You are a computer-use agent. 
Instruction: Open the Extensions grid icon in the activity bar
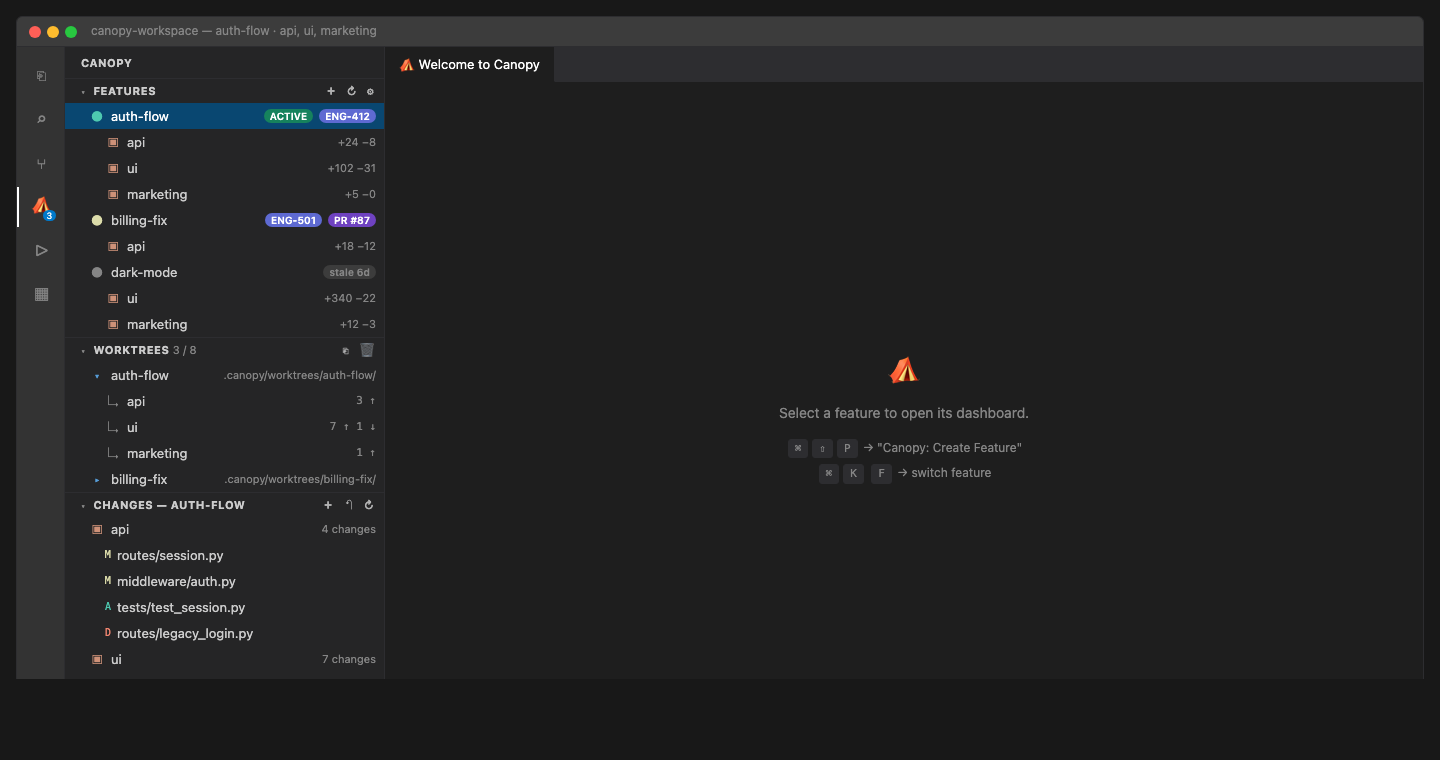(41, 294)
